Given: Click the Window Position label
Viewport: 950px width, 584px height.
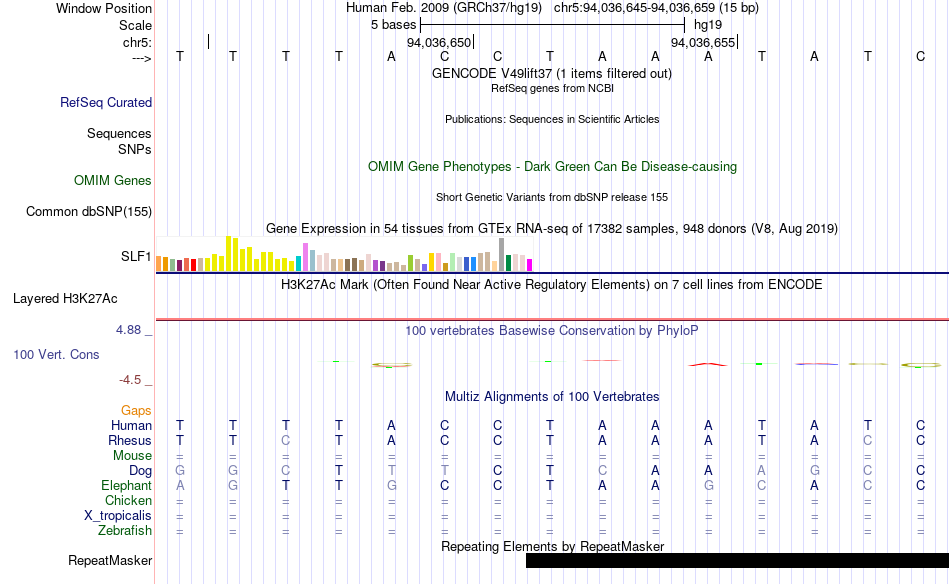Looking at the screenshot, I should [x=104, y=8].
